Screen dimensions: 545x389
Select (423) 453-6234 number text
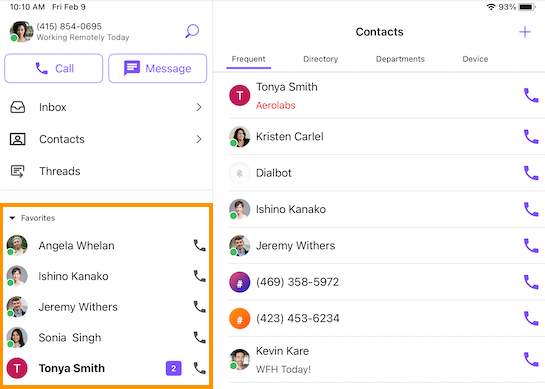(298, 318)
